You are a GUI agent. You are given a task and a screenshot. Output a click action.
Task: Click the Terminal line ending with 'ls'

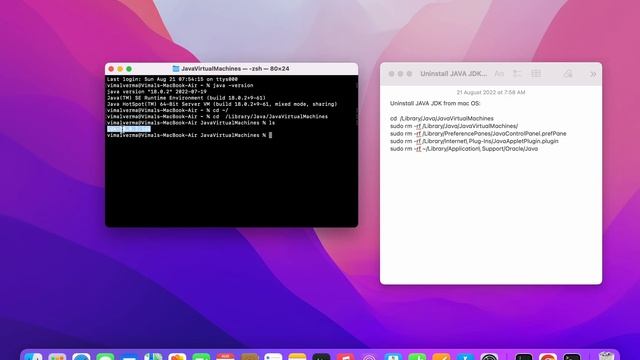tap(191, 123)
